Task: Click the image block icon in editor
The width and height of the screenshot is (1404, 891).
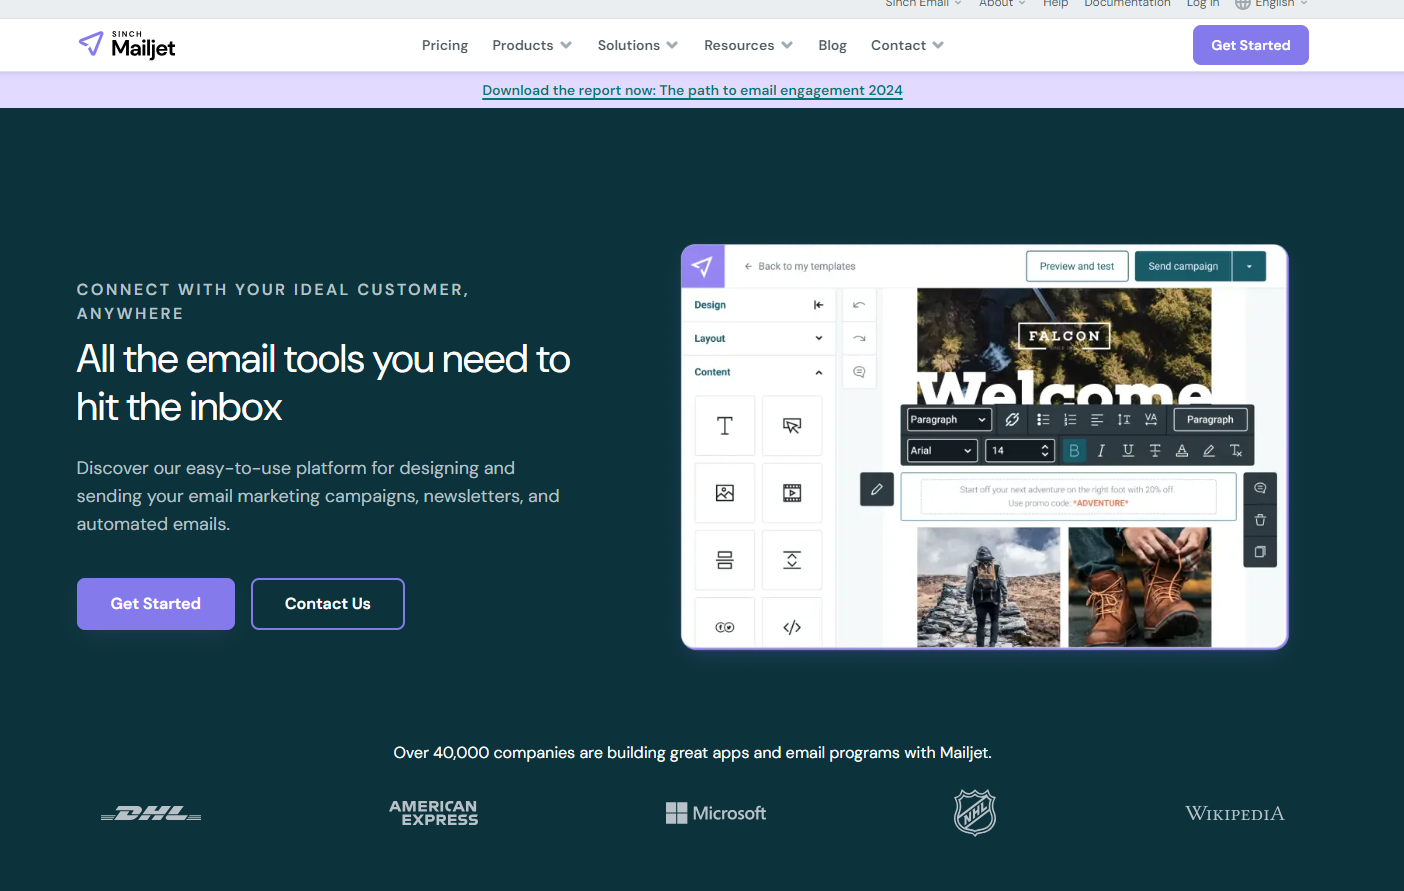Action: pos(725,493)
